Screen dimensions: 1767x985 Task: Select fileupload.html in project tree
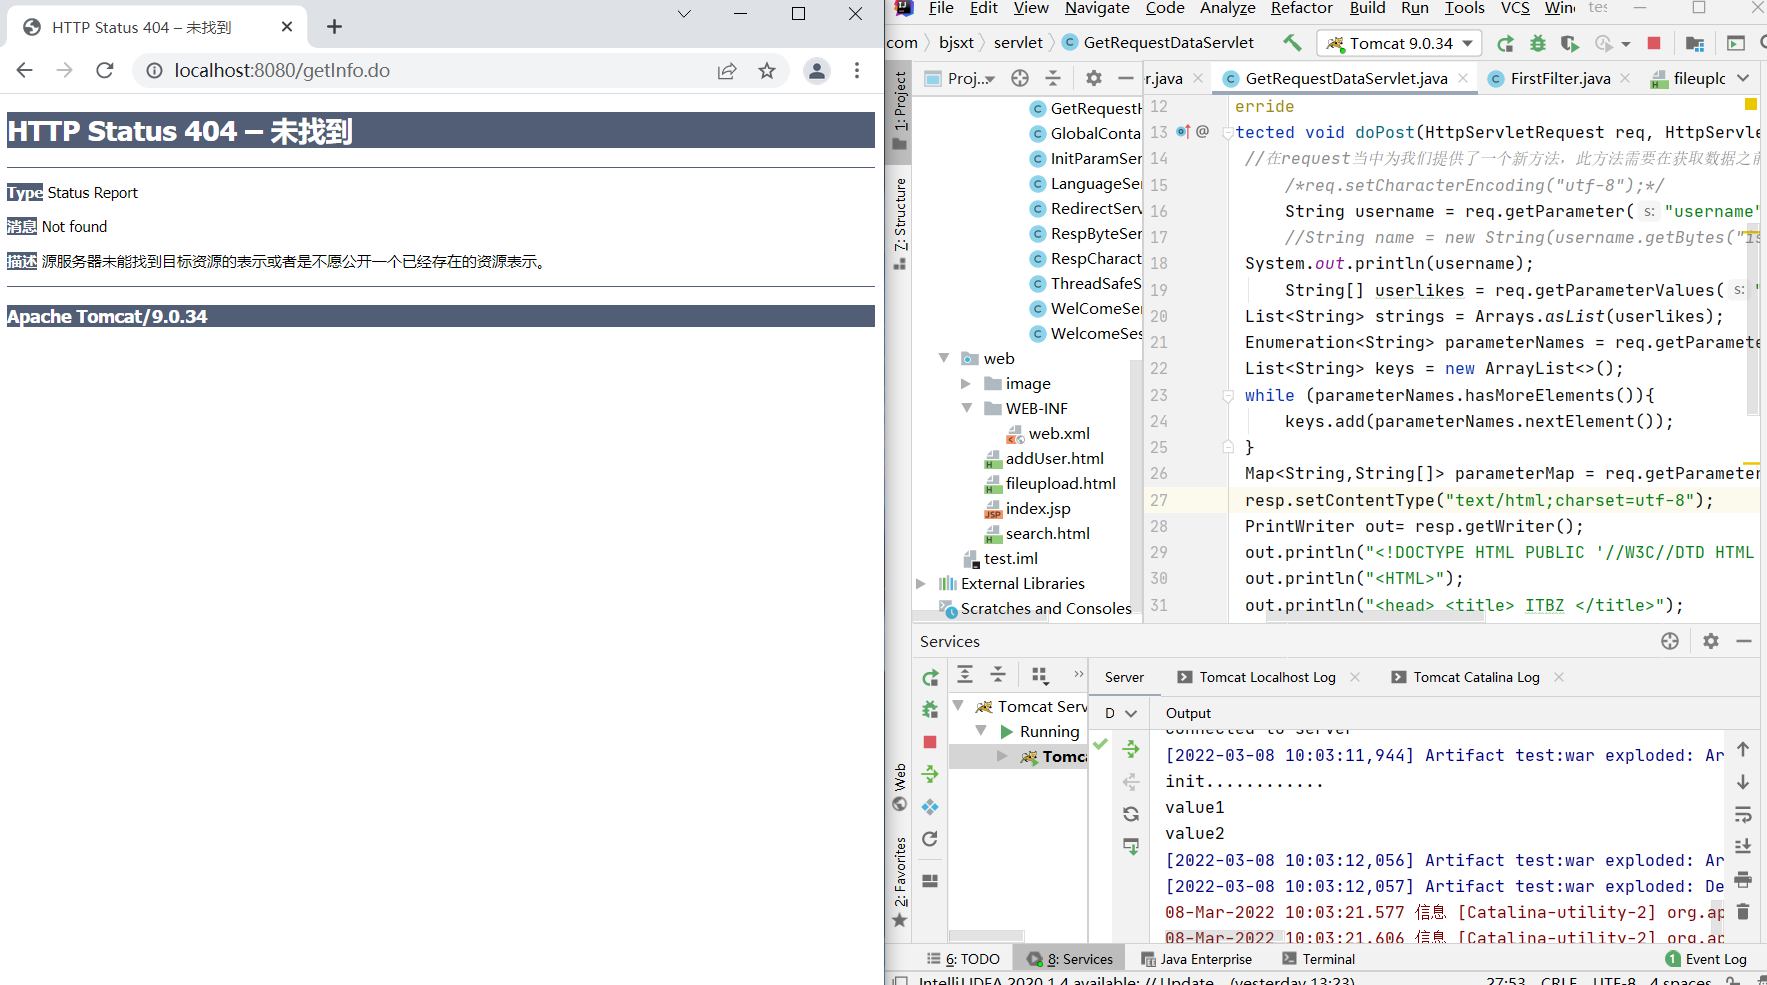point(1060,483)
